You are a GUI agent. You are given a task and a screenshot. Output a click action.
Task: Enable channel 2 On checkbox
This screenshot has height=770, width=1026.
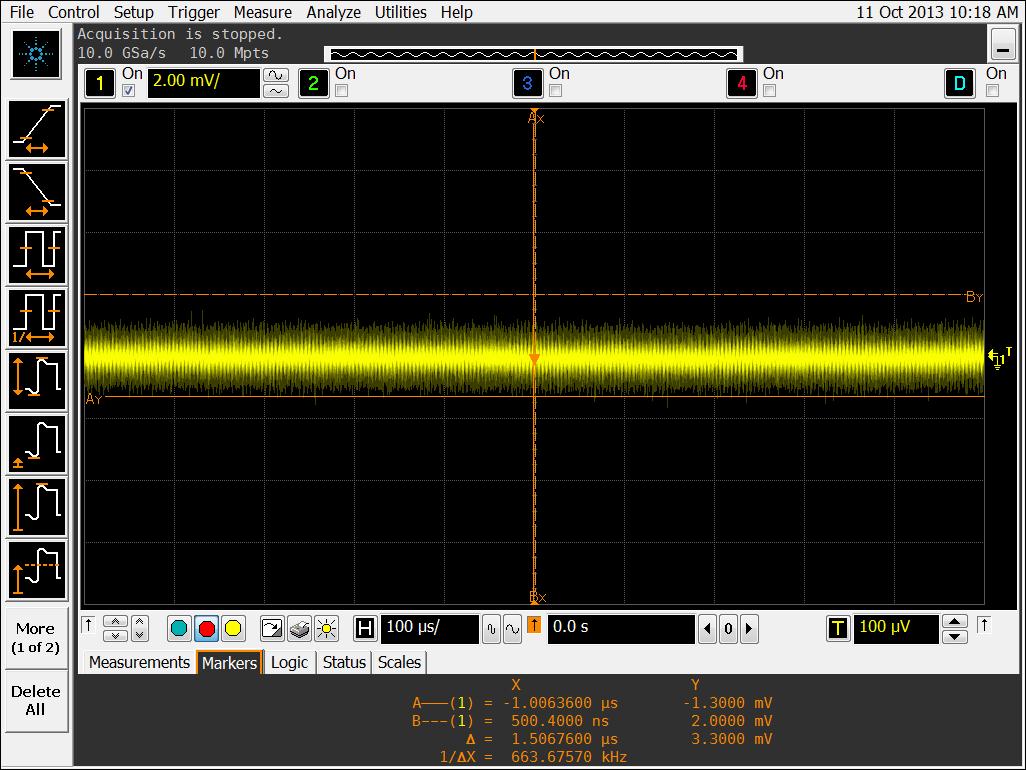342,91
